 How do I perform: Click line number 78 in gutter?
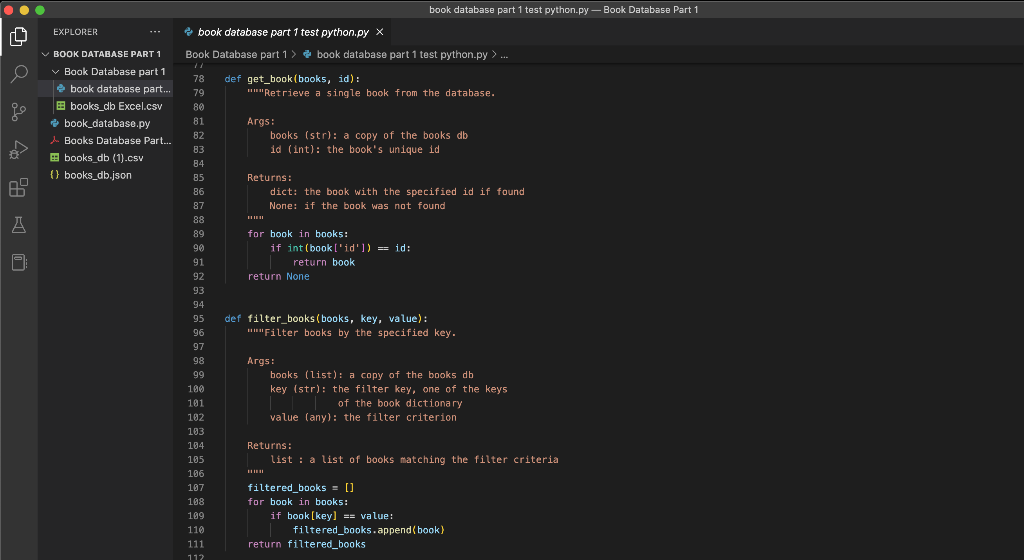199,79
